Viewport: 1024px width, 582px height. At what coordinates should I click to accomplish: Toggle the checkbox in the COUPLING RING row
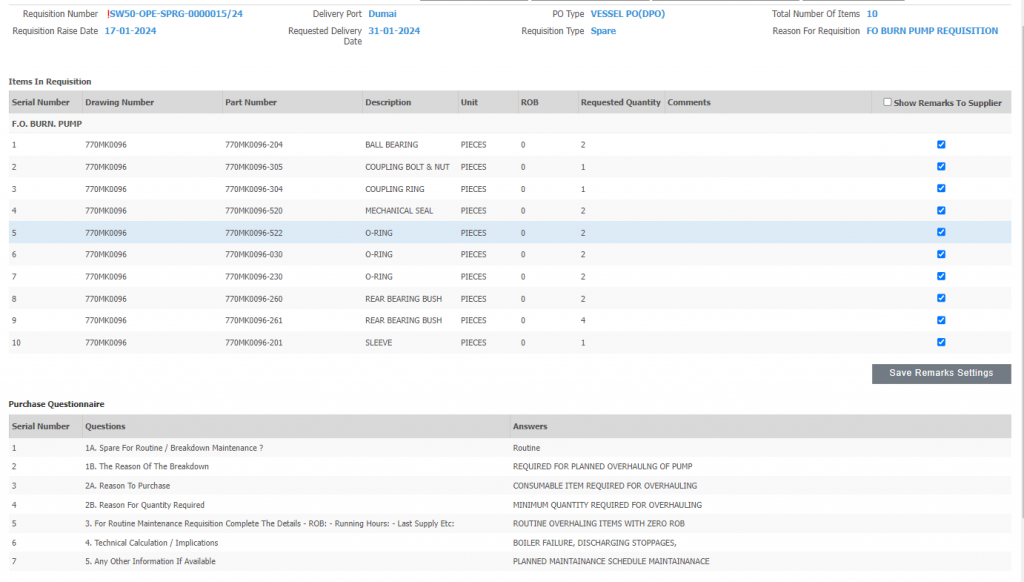[x=941, y=189]
